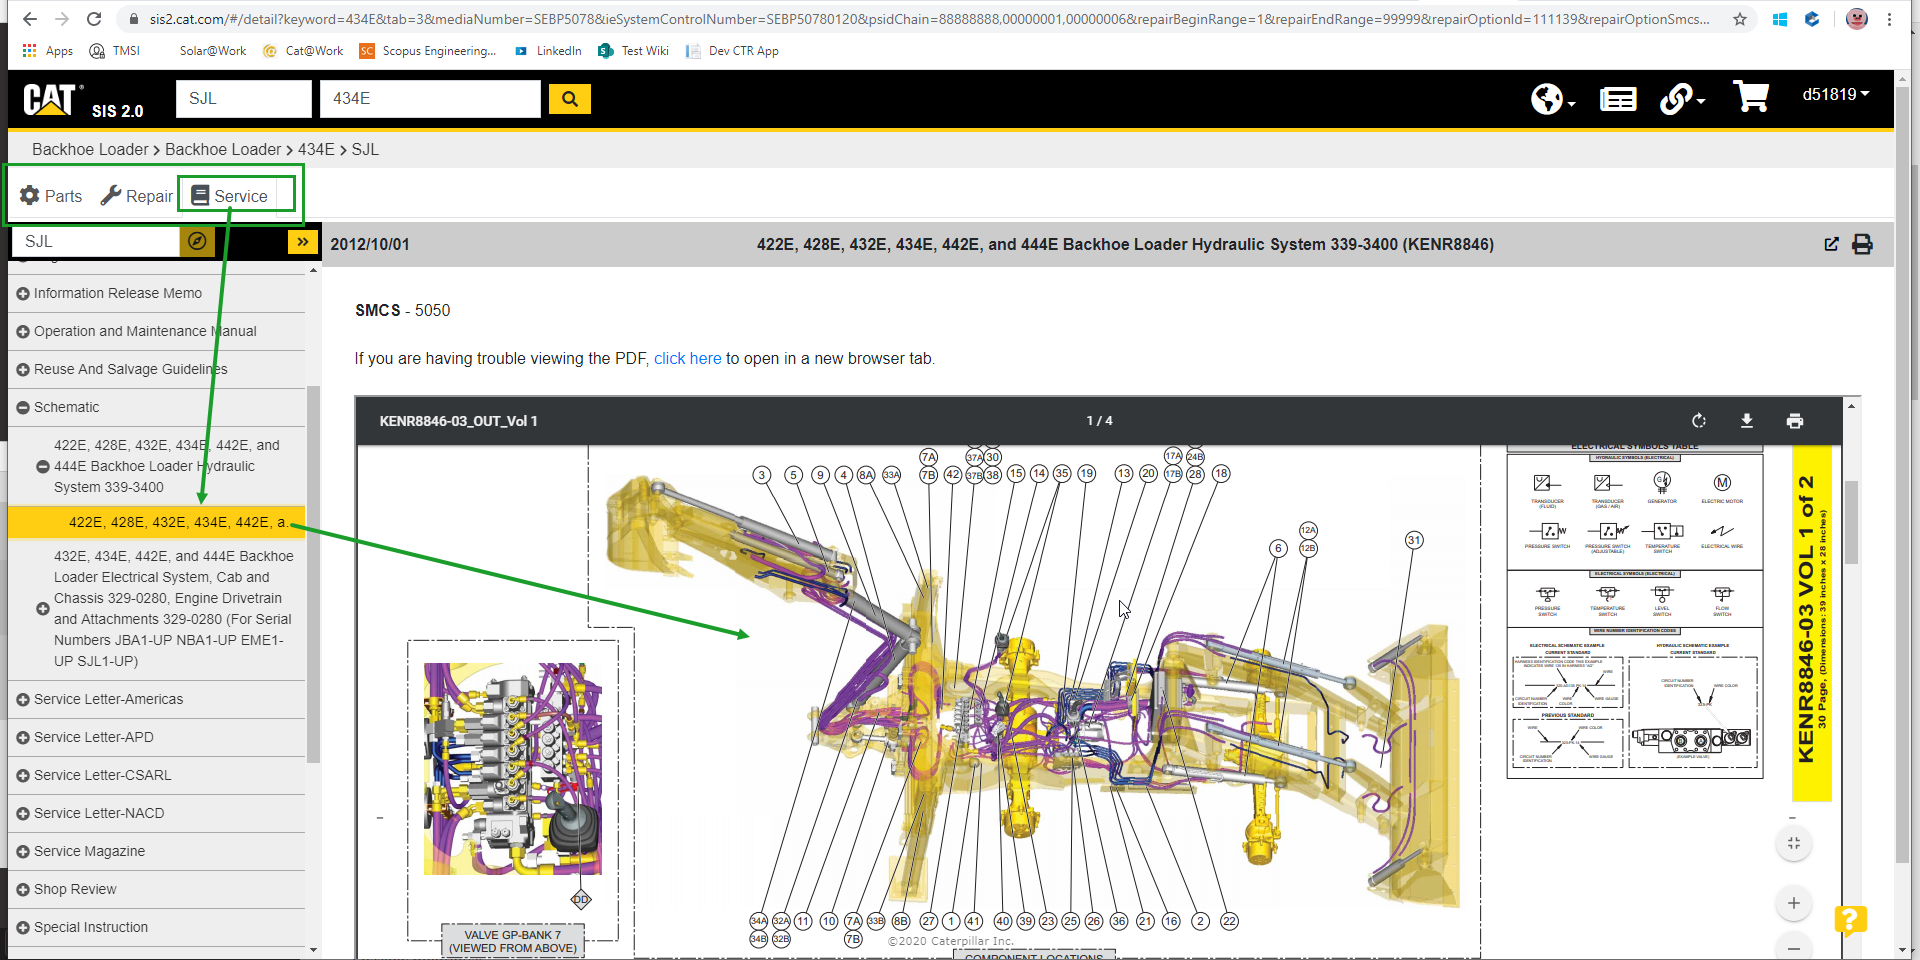
Task: Open the Dev CTR App bookmark
Action: coord(732,51)
